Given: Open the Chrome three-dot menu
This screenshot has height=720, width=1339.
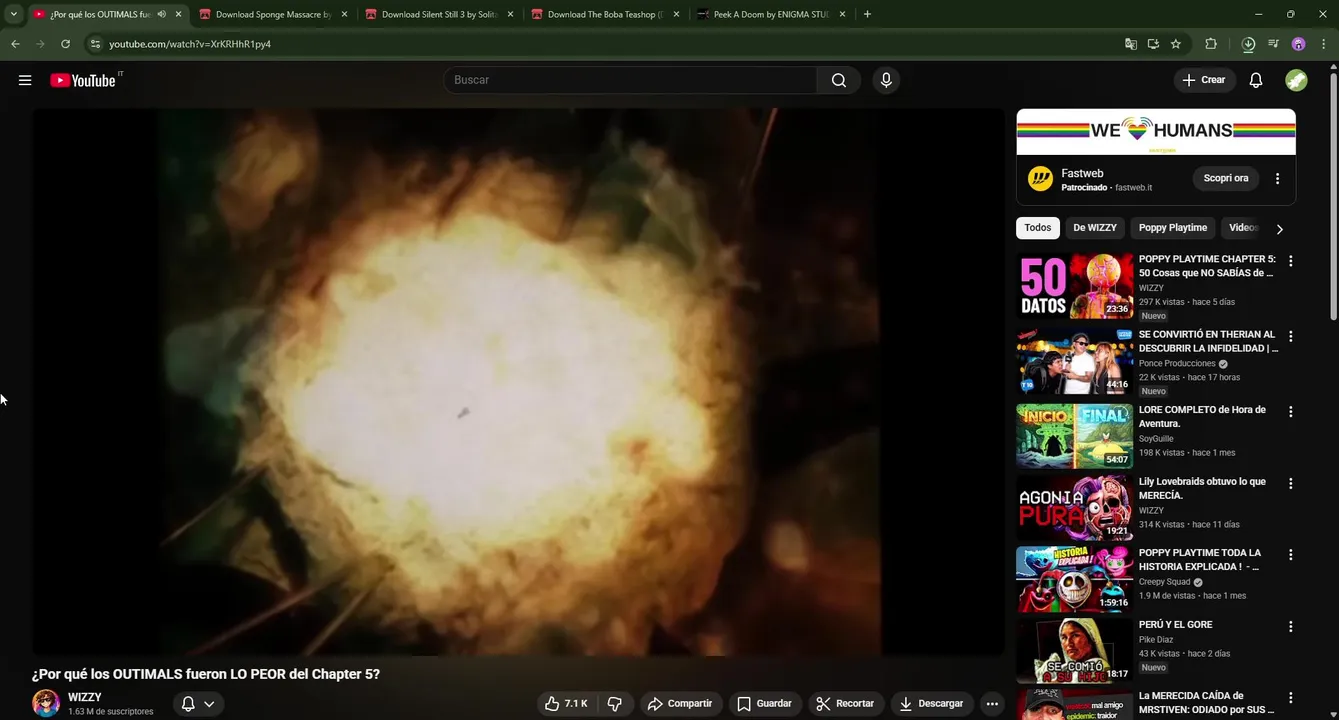Looking at the screenshot, I should tap(1323, 44).
